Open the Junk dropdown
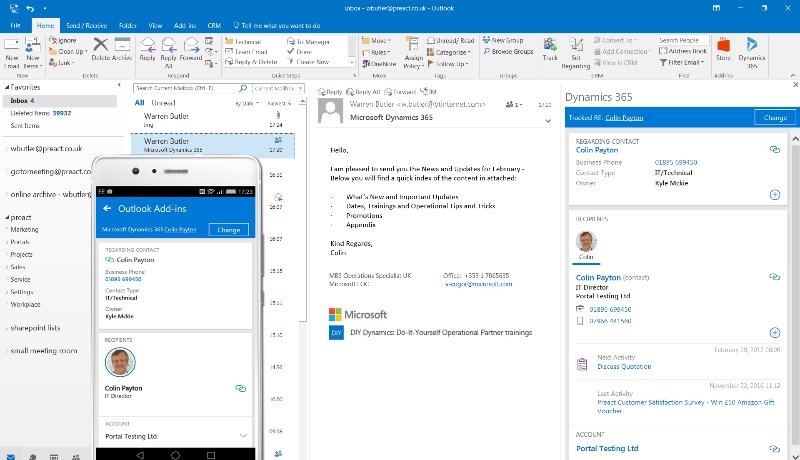This screenshot has height=460, width=800. tap(61, 63)
